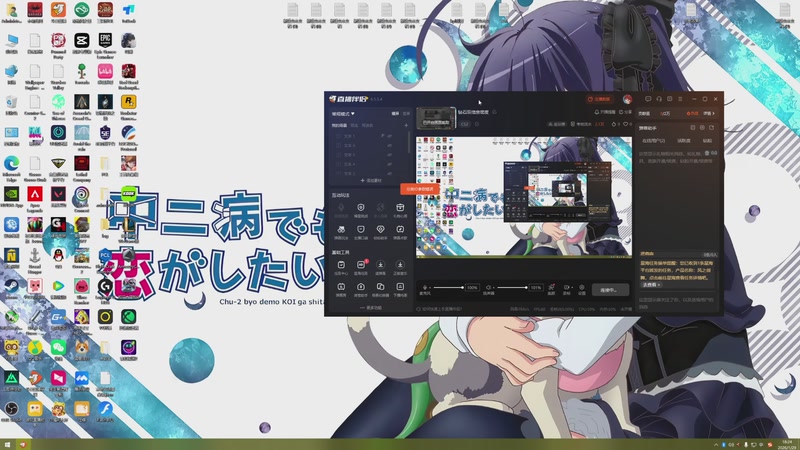
Task: Expand 更多功能 more functions
Action: point(370,308)
